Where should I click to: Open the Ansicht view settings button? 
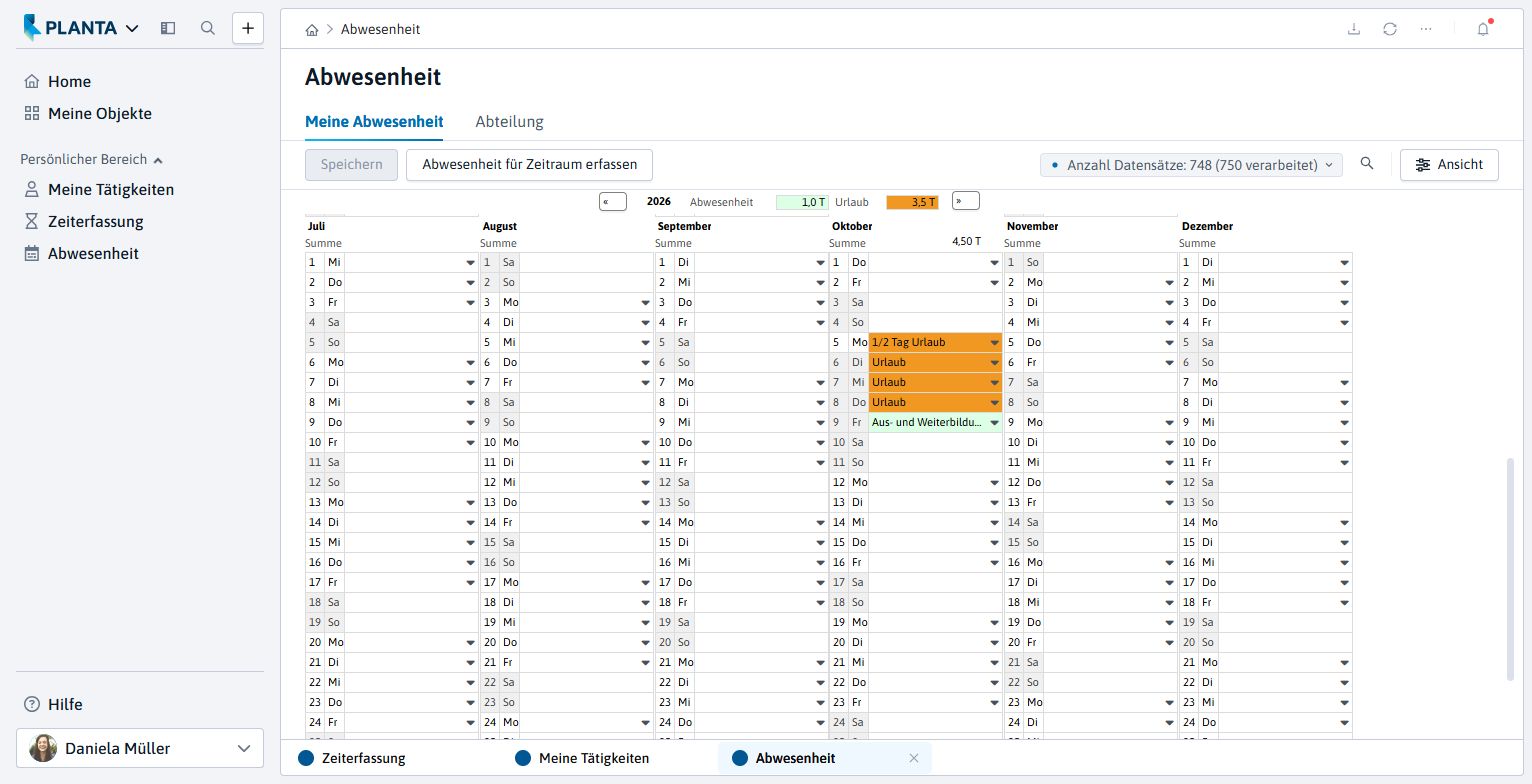[1449, 165]
